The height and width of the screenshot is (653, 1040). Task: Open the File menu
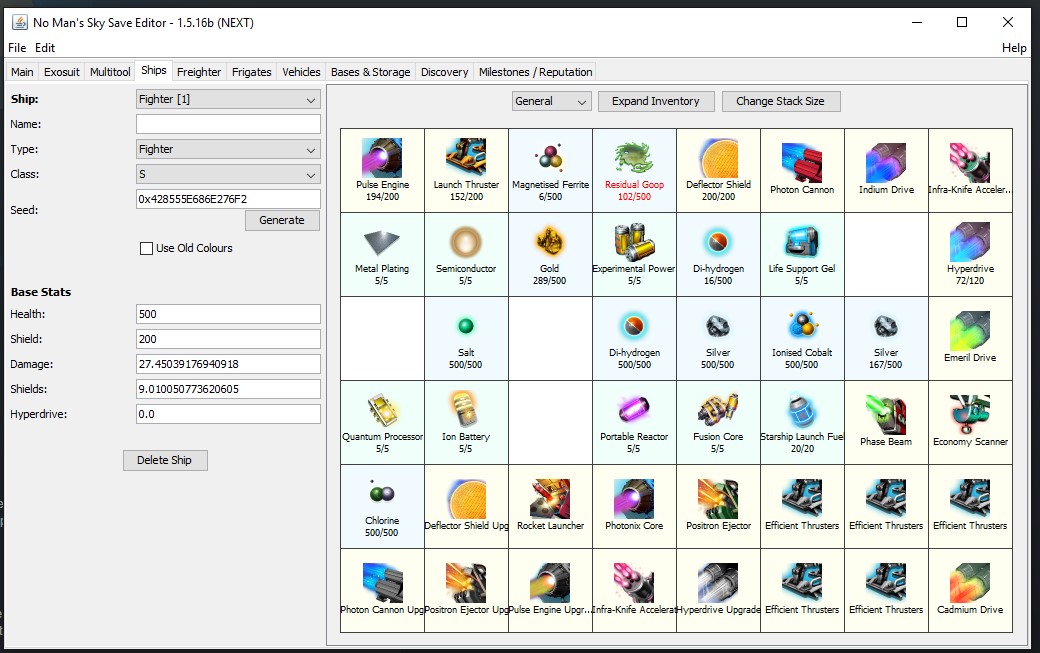[17, 48]
